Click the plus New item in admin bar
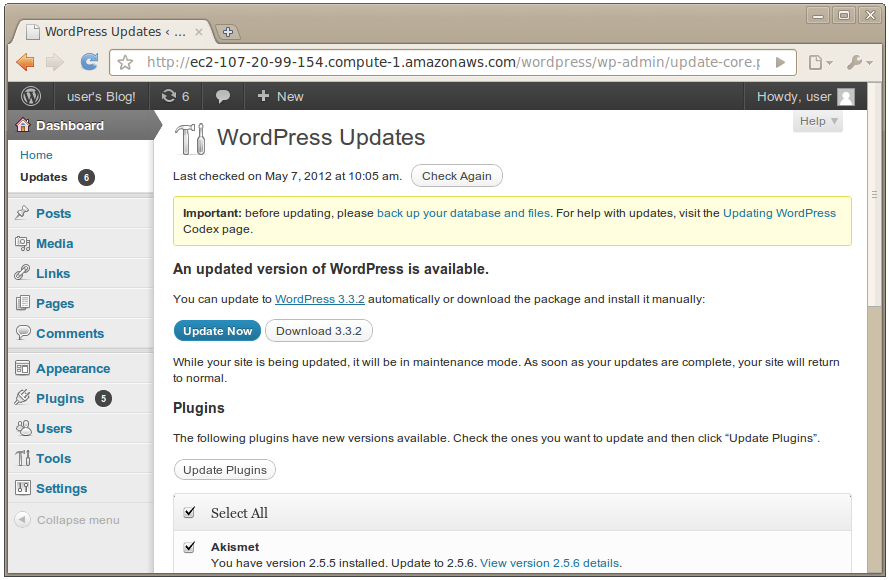Image resolution: width=889 pixels, height=580 pixels. (x=281, y=96)
